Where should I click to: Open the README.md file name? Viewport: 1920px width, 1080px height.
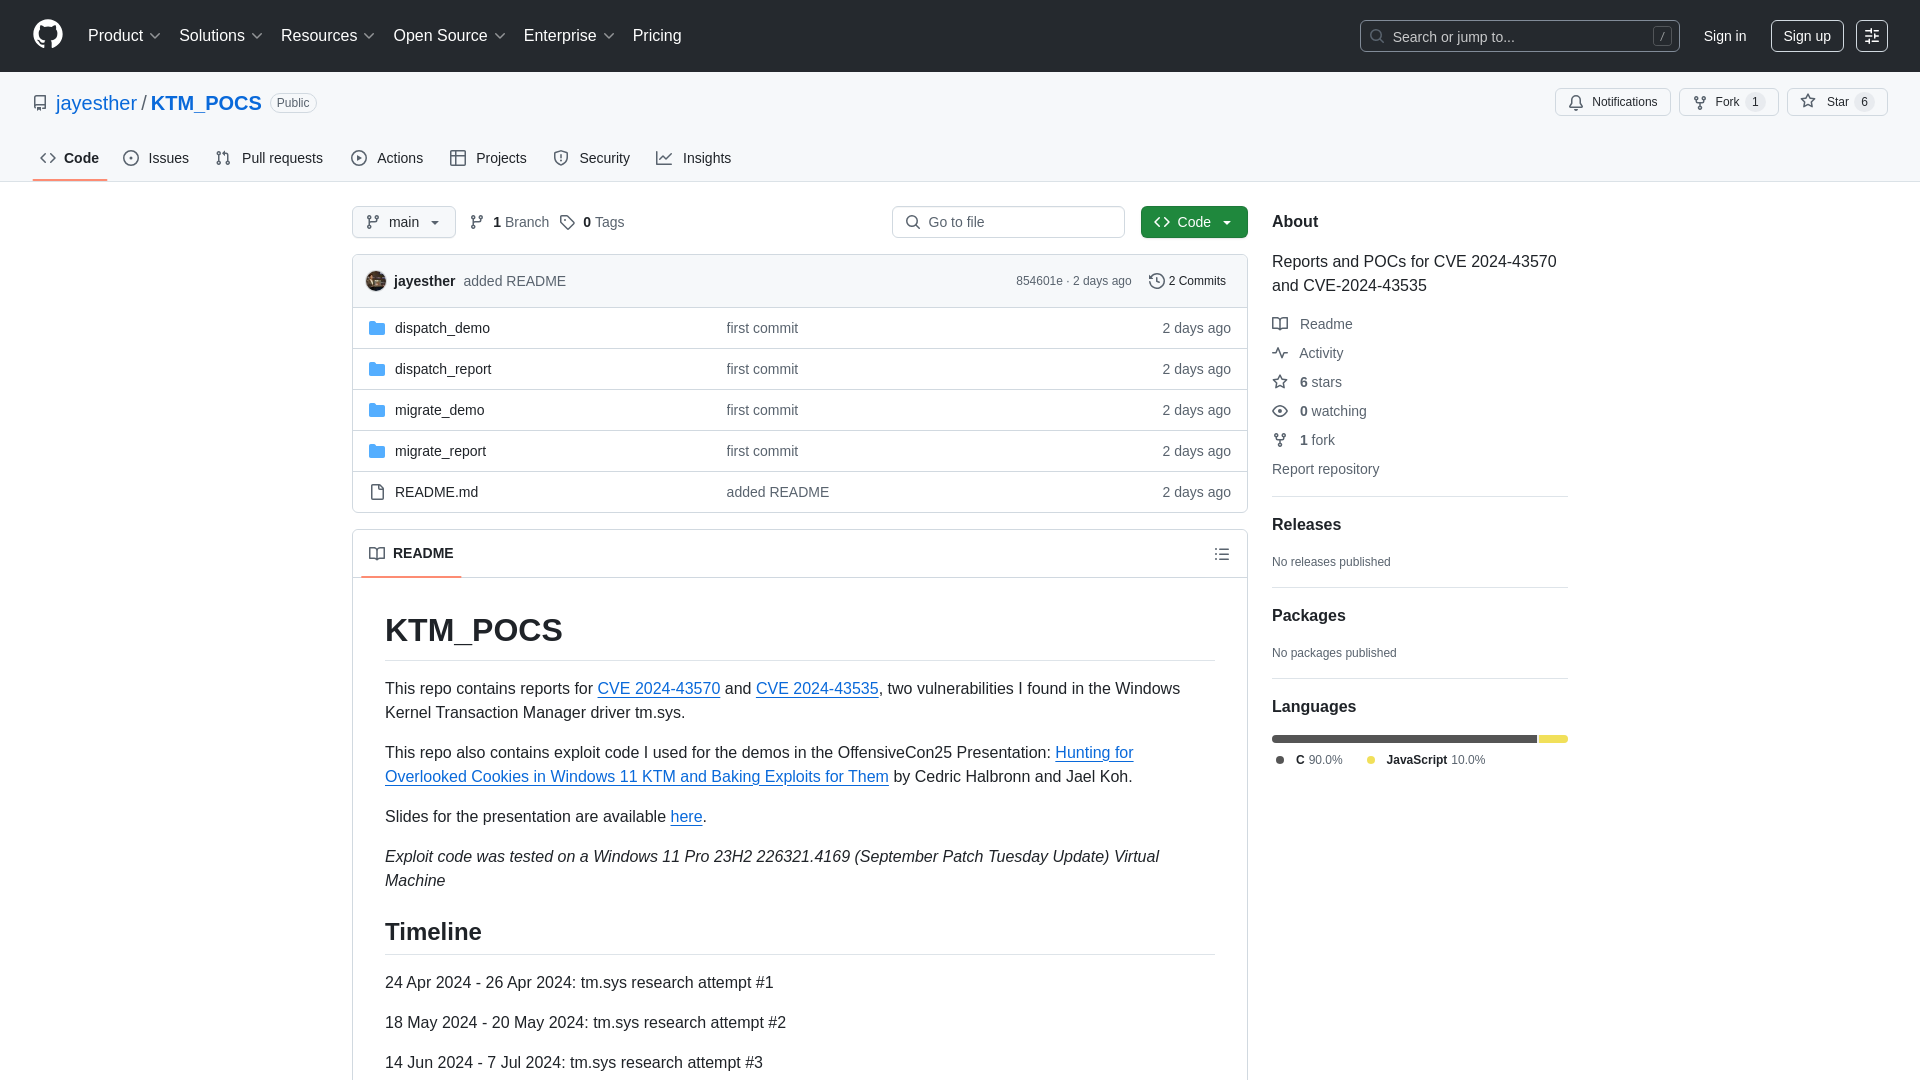pos(436,492)
